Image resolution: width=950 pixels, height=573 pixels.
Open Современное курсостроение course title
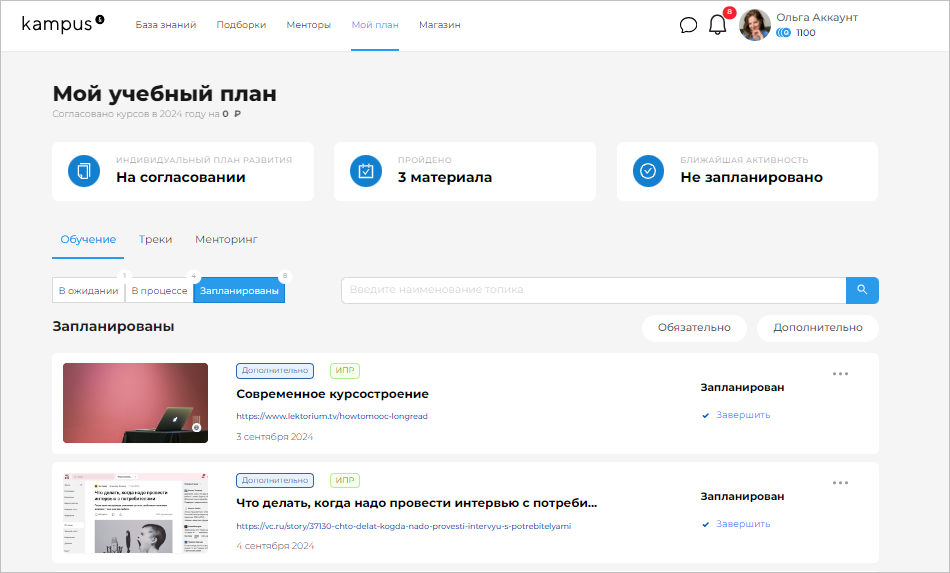(x=333, y=394)
